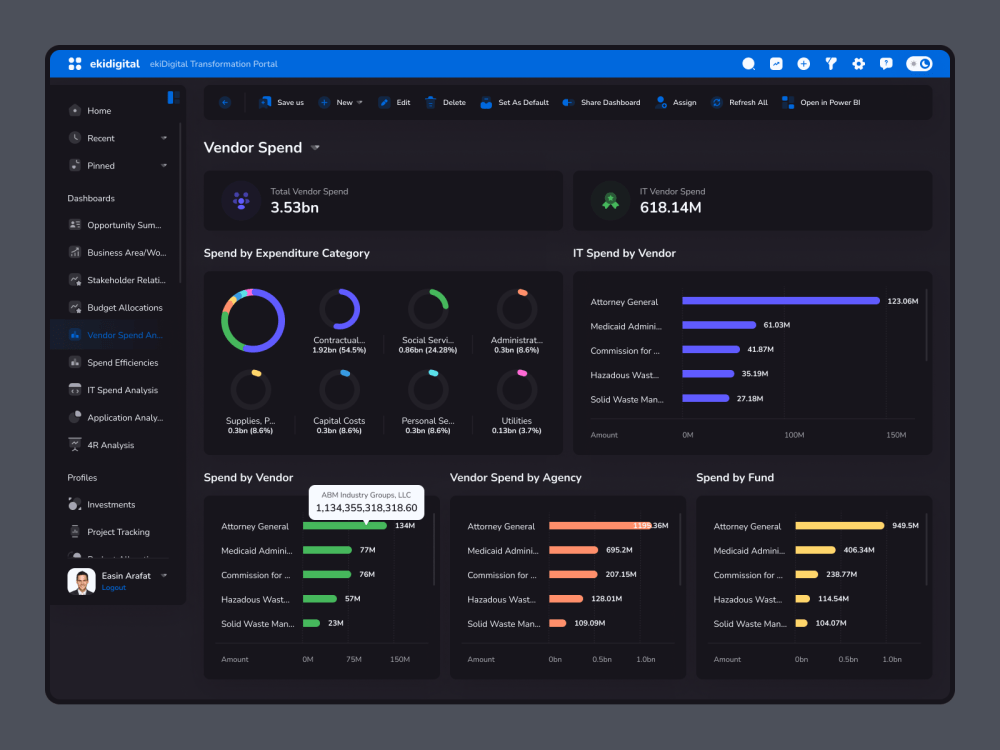Open the filter icon in header
The width and height of the screenshot is (1000, 750).
tap(831, 64)
